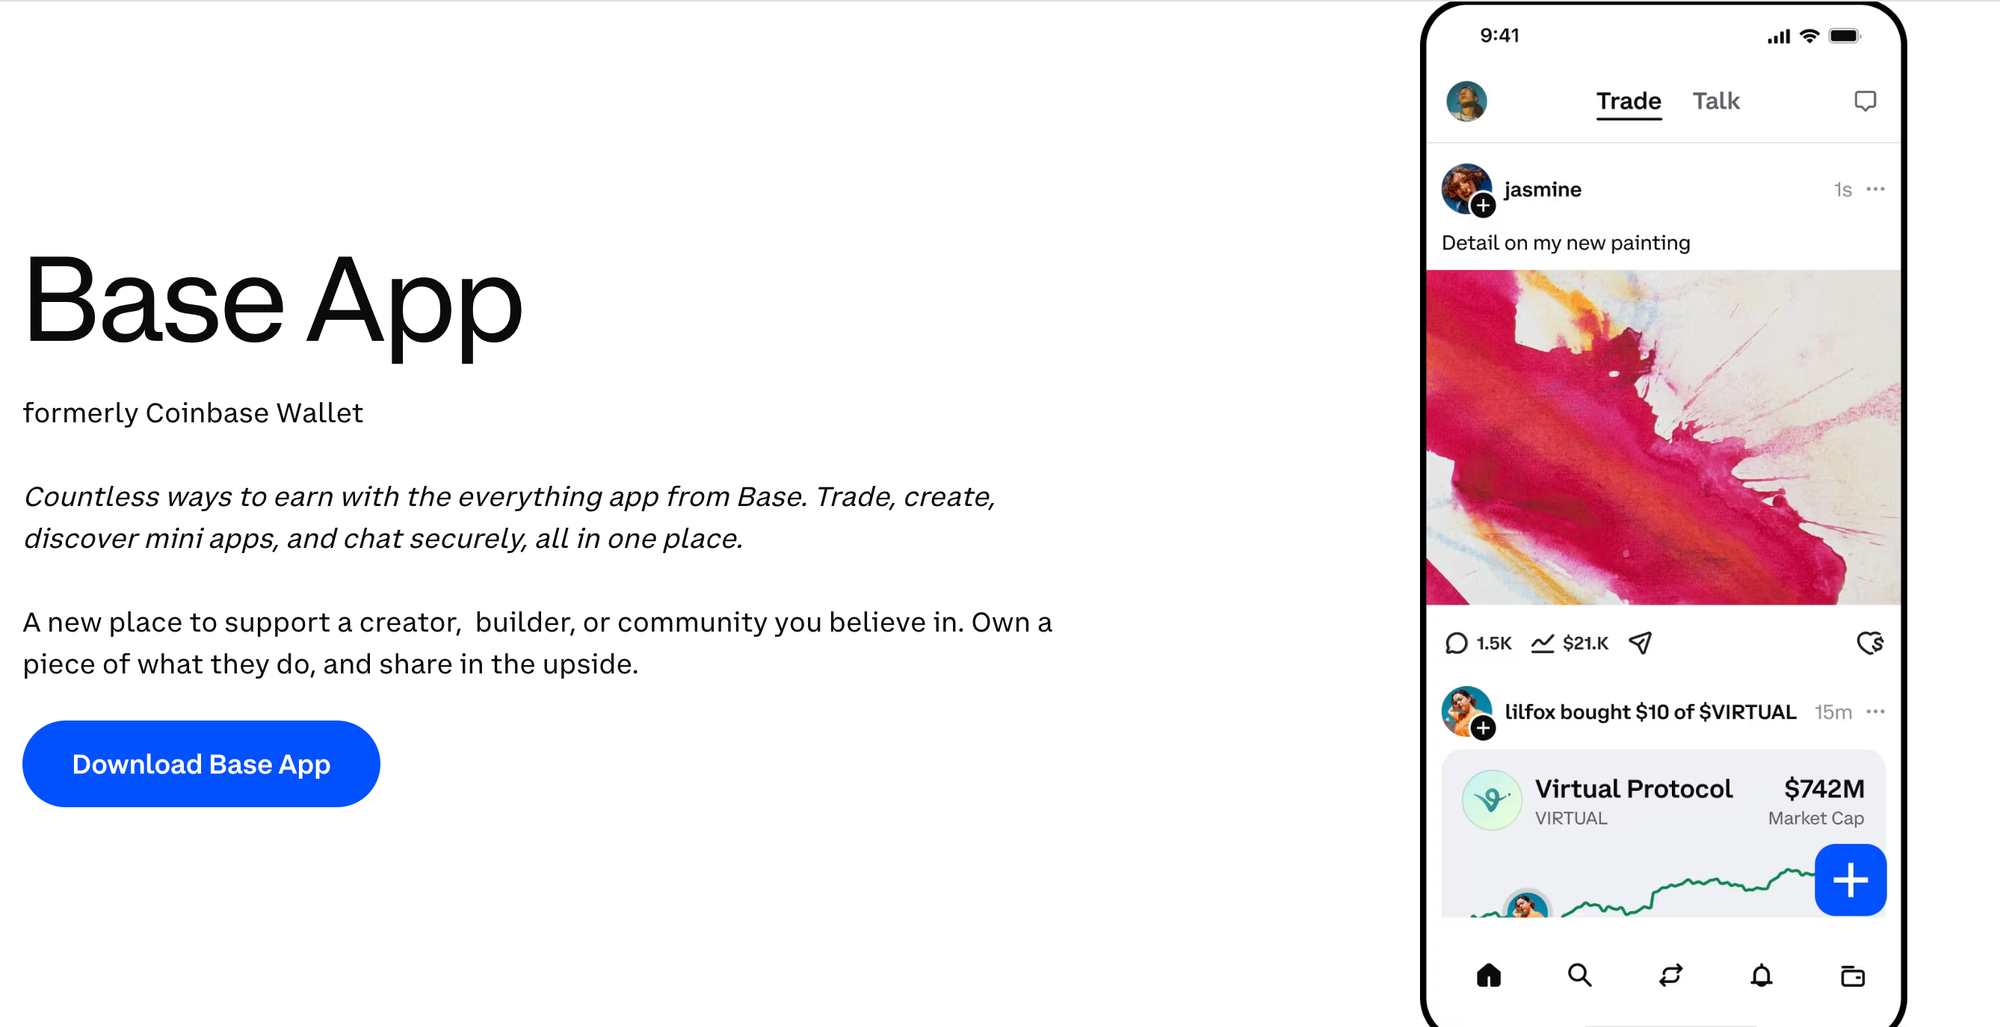The image size is (2000, 1027).
Task: Open the three-dot menu on lilfox's post
Action: point(1877,711)
